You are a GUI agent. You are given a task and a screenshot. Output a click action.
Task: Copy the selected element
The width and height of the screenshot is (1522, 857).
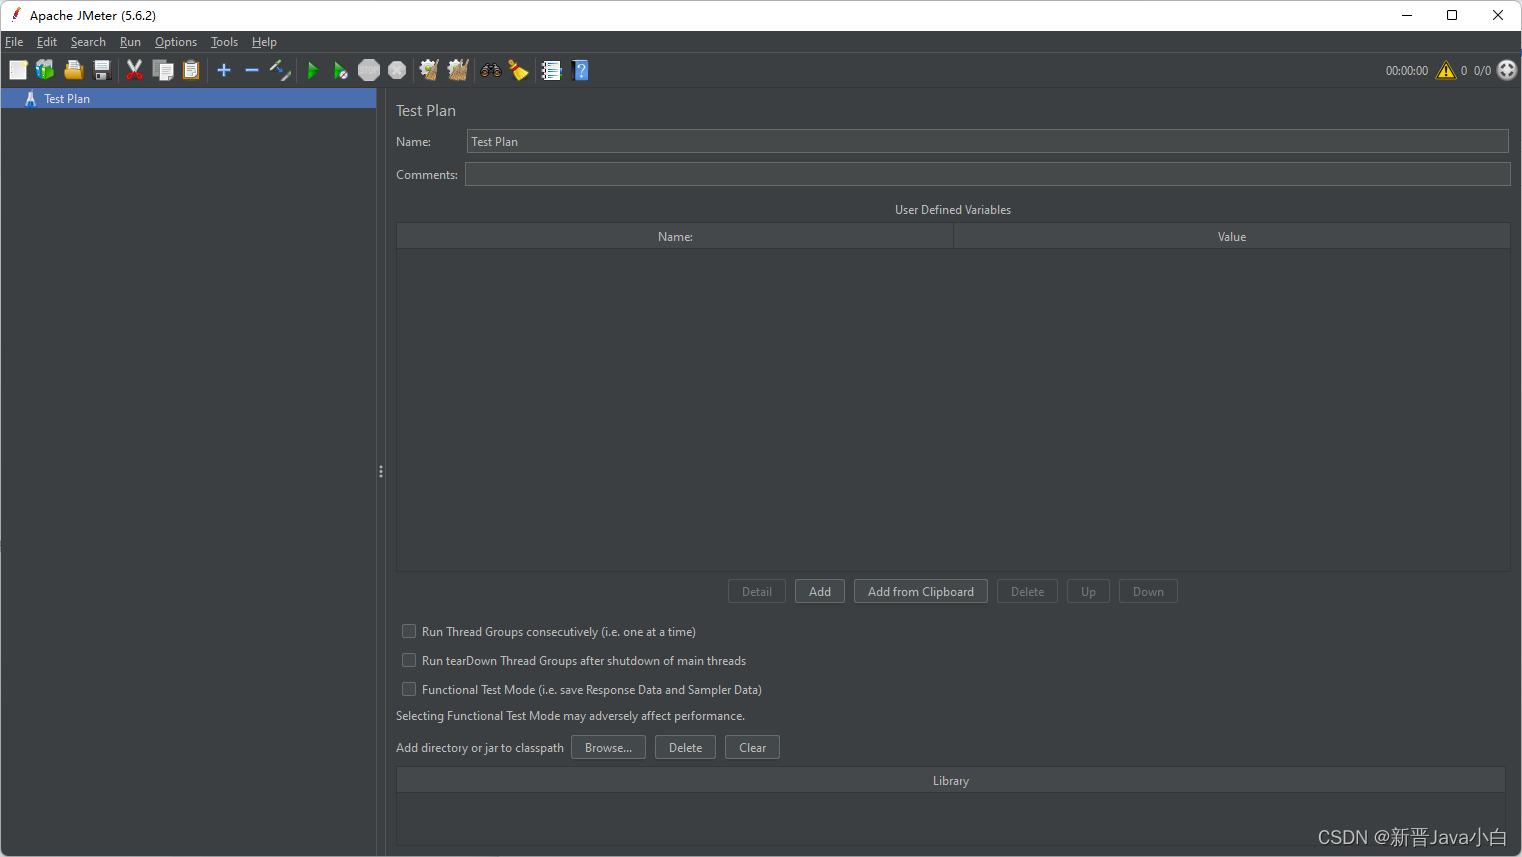coord(163,70)
